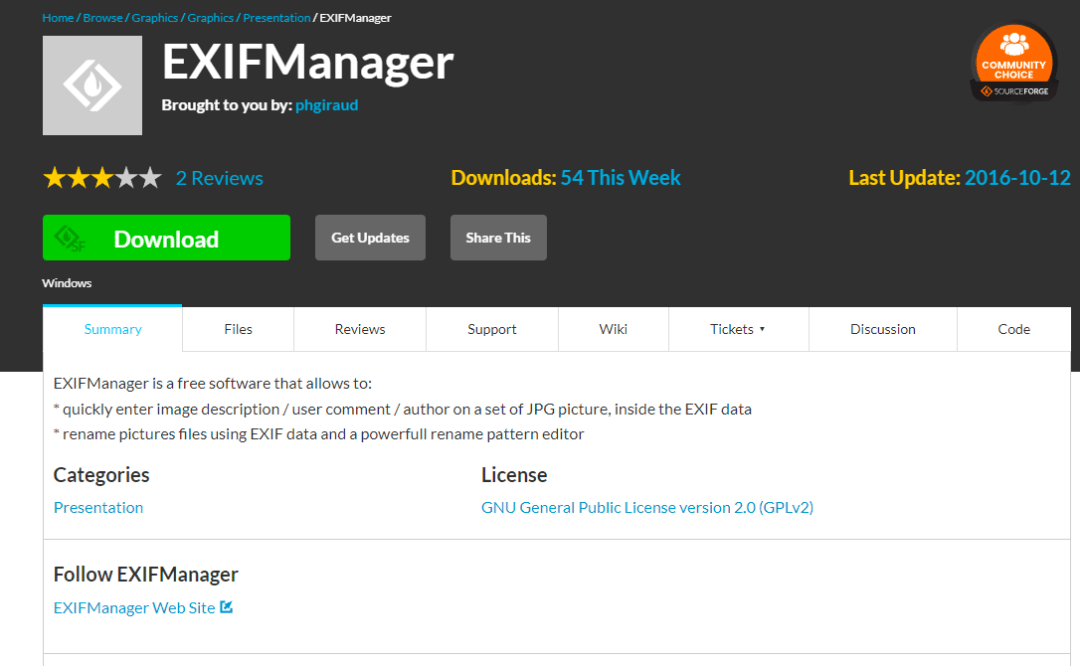The image size is (1080, 666).
Task: Click the Share This button
Action: pos(499,238)
